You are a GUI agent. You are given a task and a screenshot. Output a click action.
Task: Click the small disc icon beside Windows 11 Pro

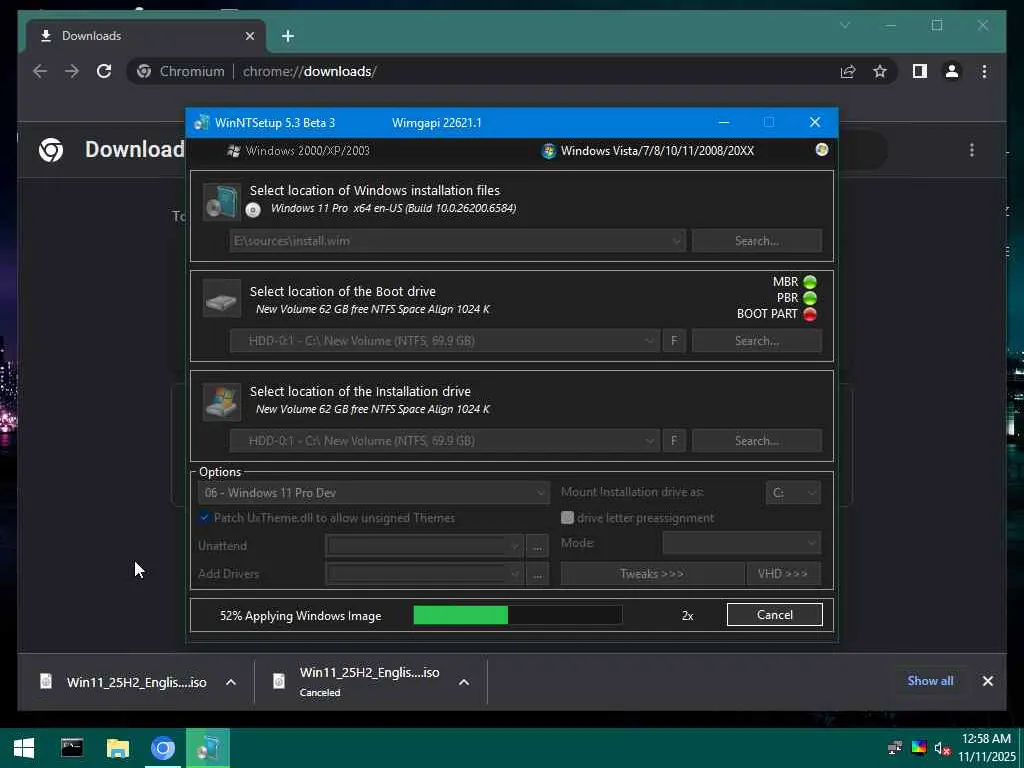[x=253, y=210]
